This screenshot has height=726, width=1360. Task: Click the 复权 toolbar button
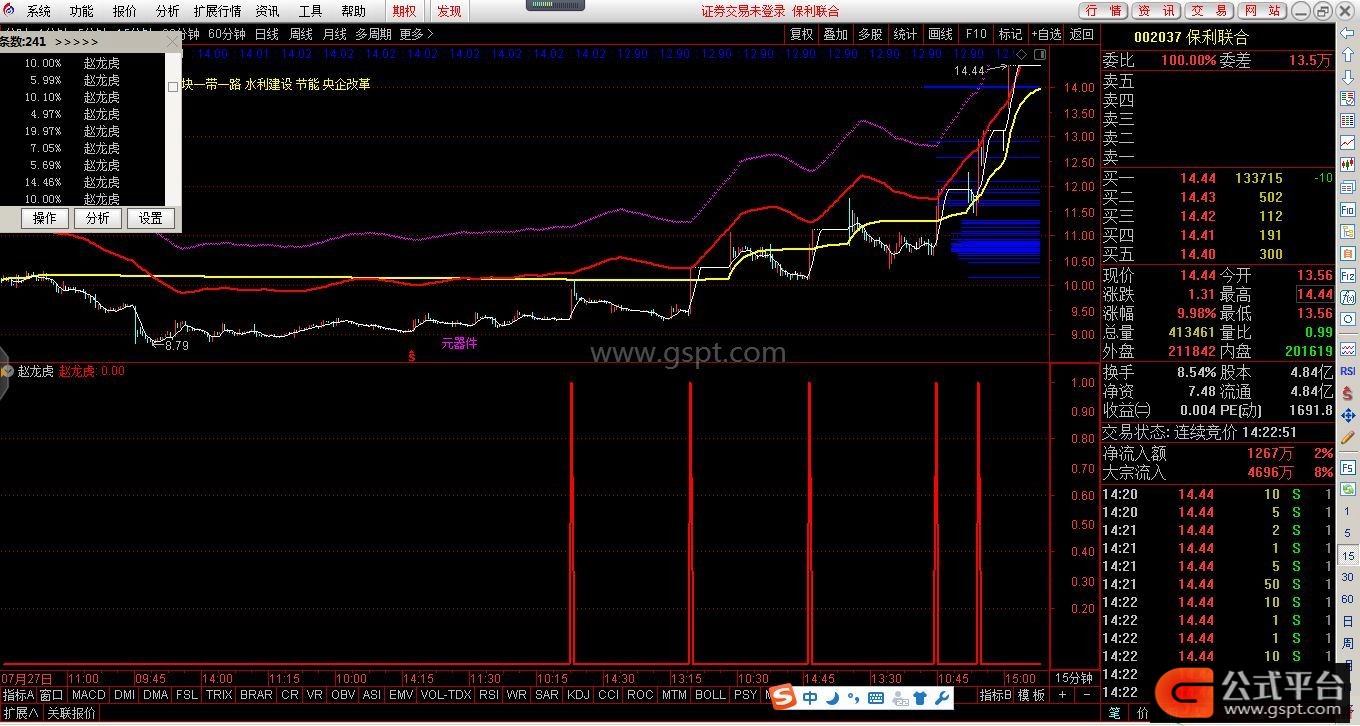coord(801,34)
